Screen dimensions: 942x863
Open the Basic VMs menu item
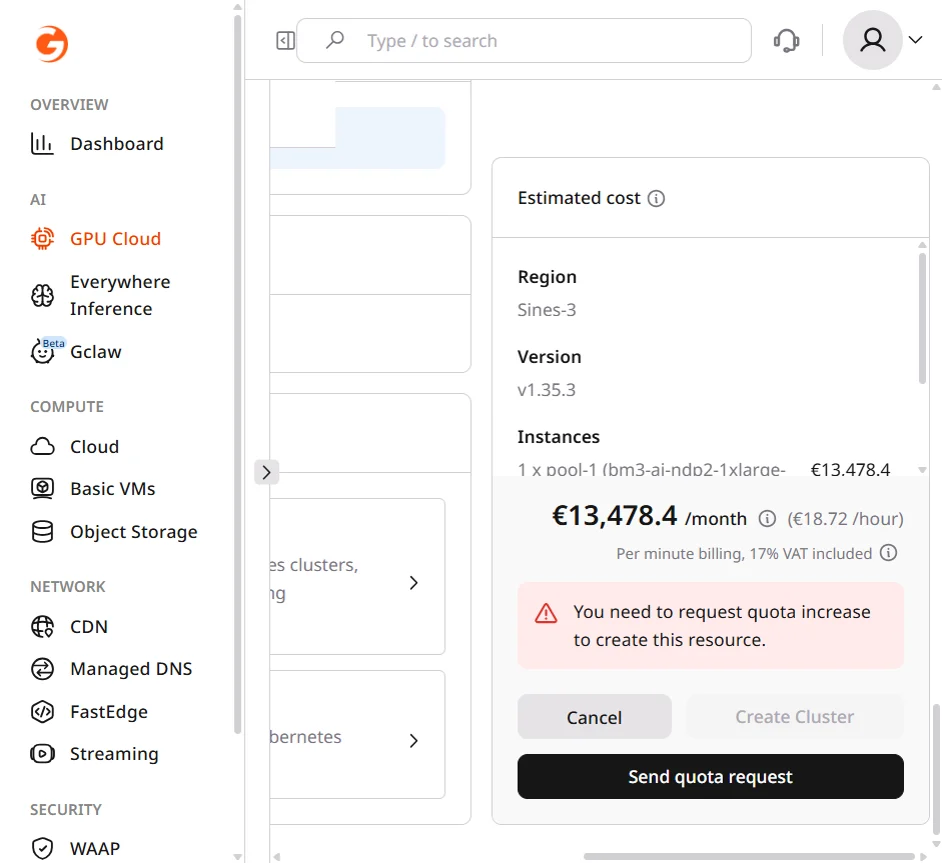pos(112,488)
